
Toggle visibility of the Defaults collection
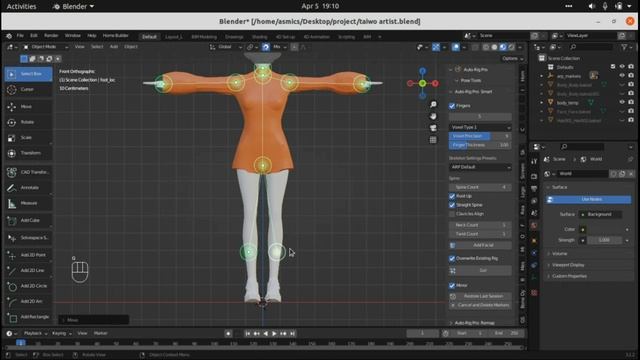(622, 67)
